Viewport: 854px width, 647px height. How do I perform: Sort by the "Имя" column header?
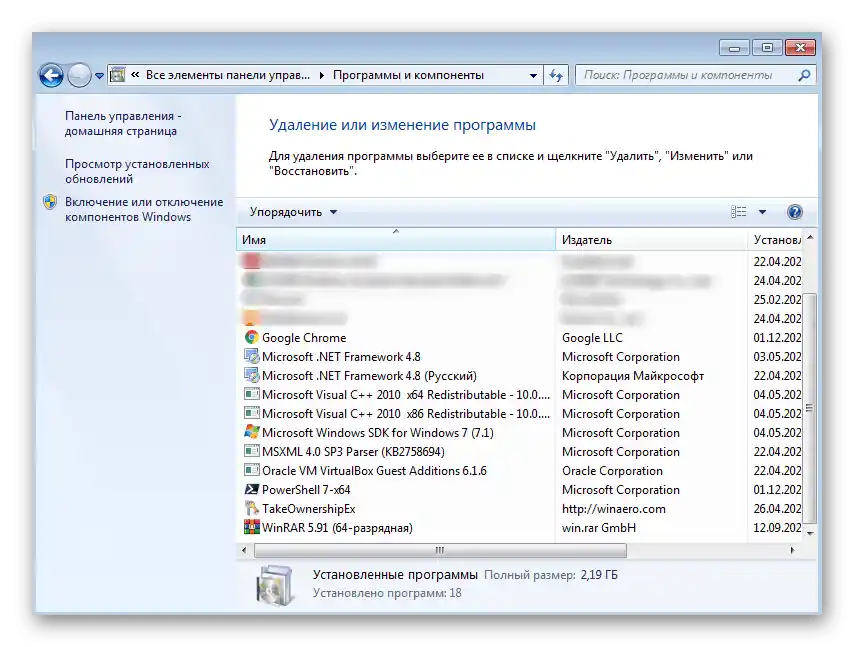click(x=396, y=240)
